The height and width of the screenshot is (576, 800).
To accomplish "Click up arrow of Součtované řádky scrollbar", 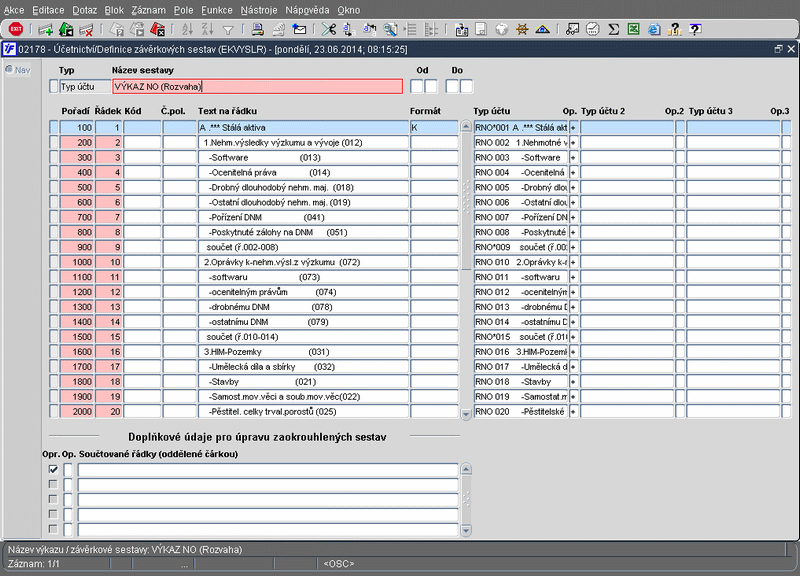I will pos(466,469).
